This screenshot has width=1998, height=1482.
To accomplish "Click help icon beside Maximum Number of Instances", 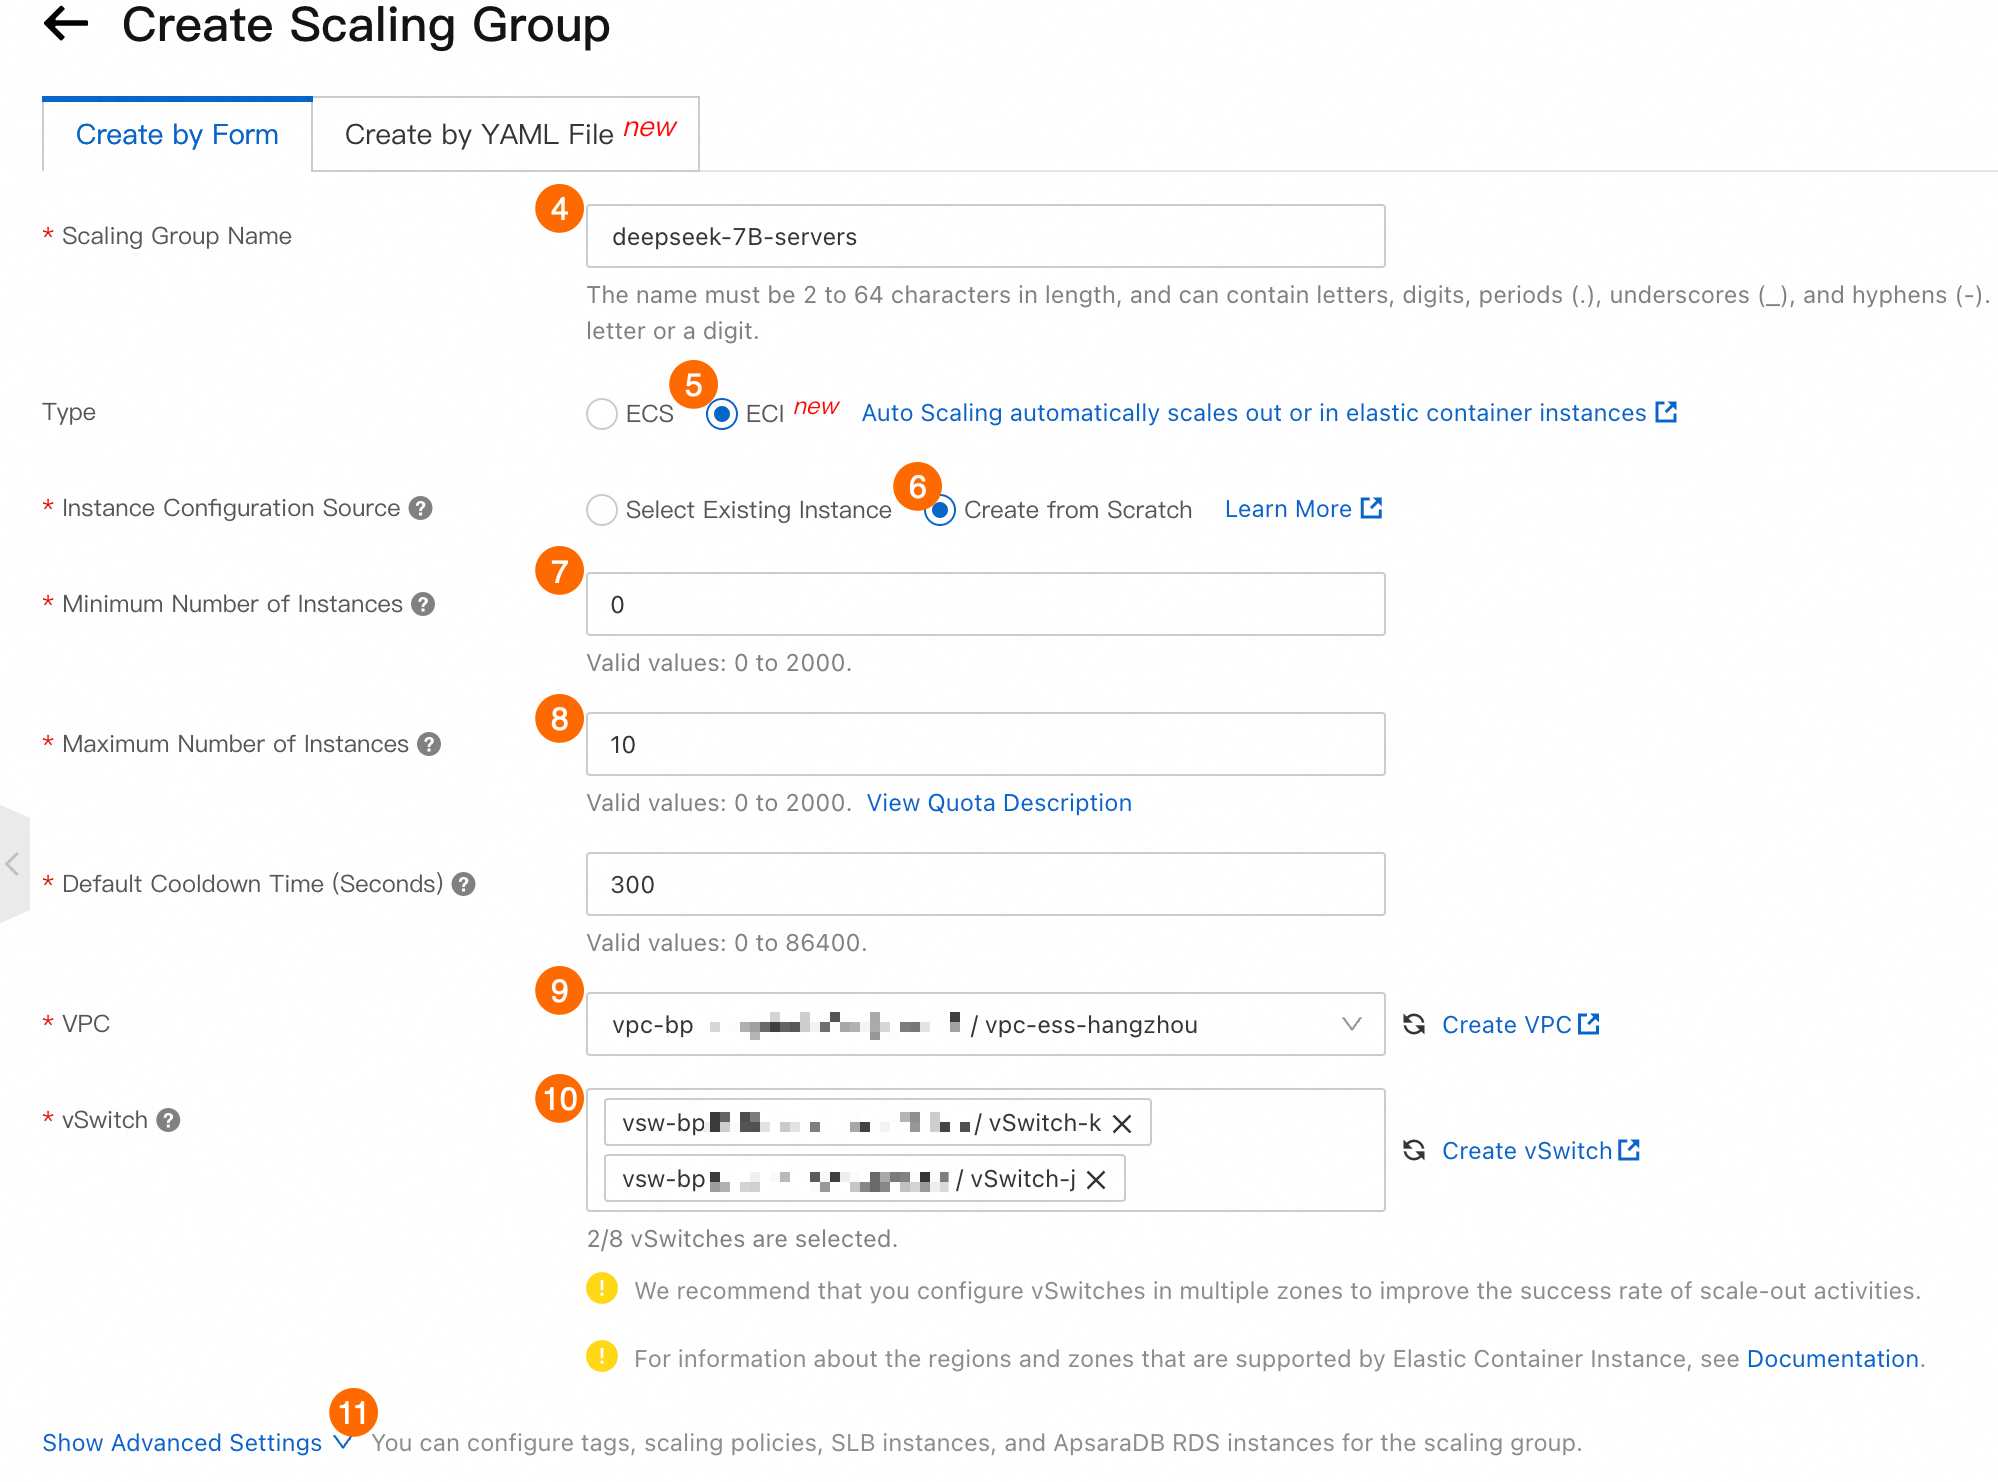I will (x=429, y=744).
